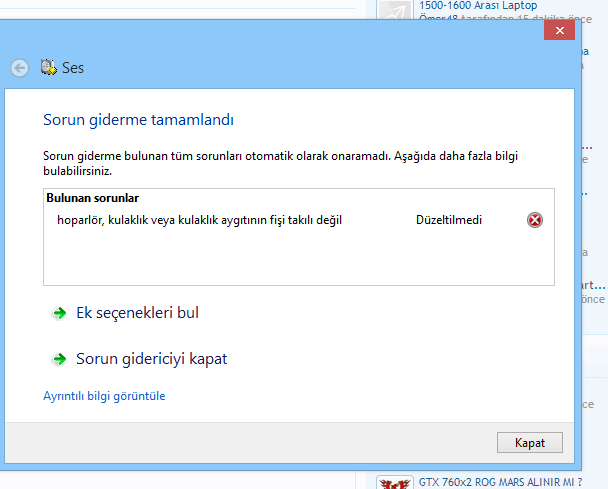
Task: Open GTX 760x2 ROG MARS thread in browser
Action: click(500, 482)
